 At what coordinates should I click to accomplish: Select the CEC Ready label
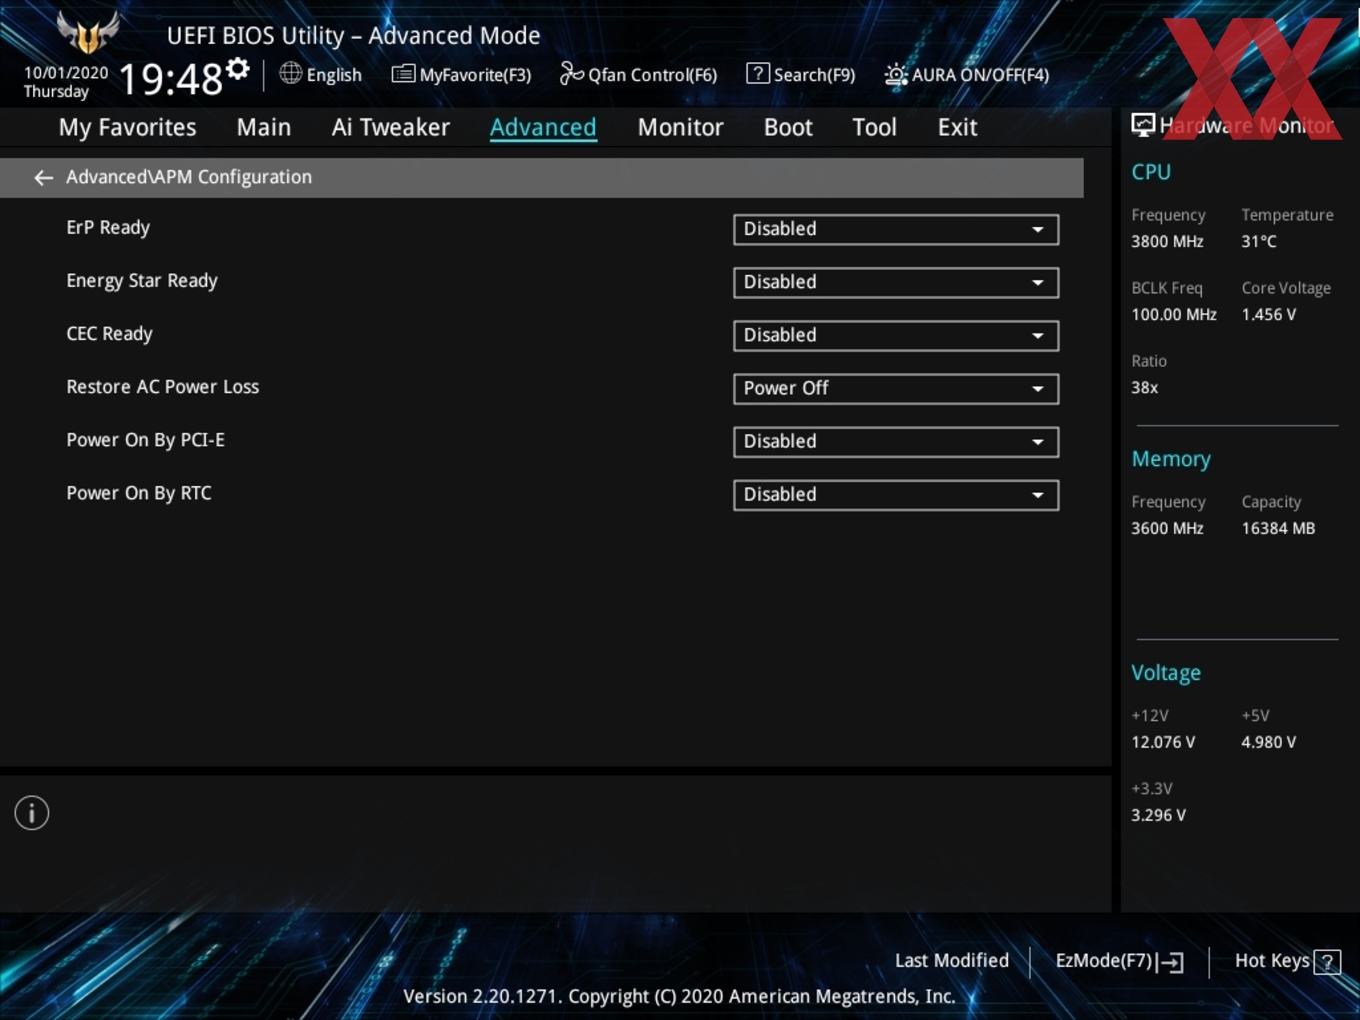[109, 334]
